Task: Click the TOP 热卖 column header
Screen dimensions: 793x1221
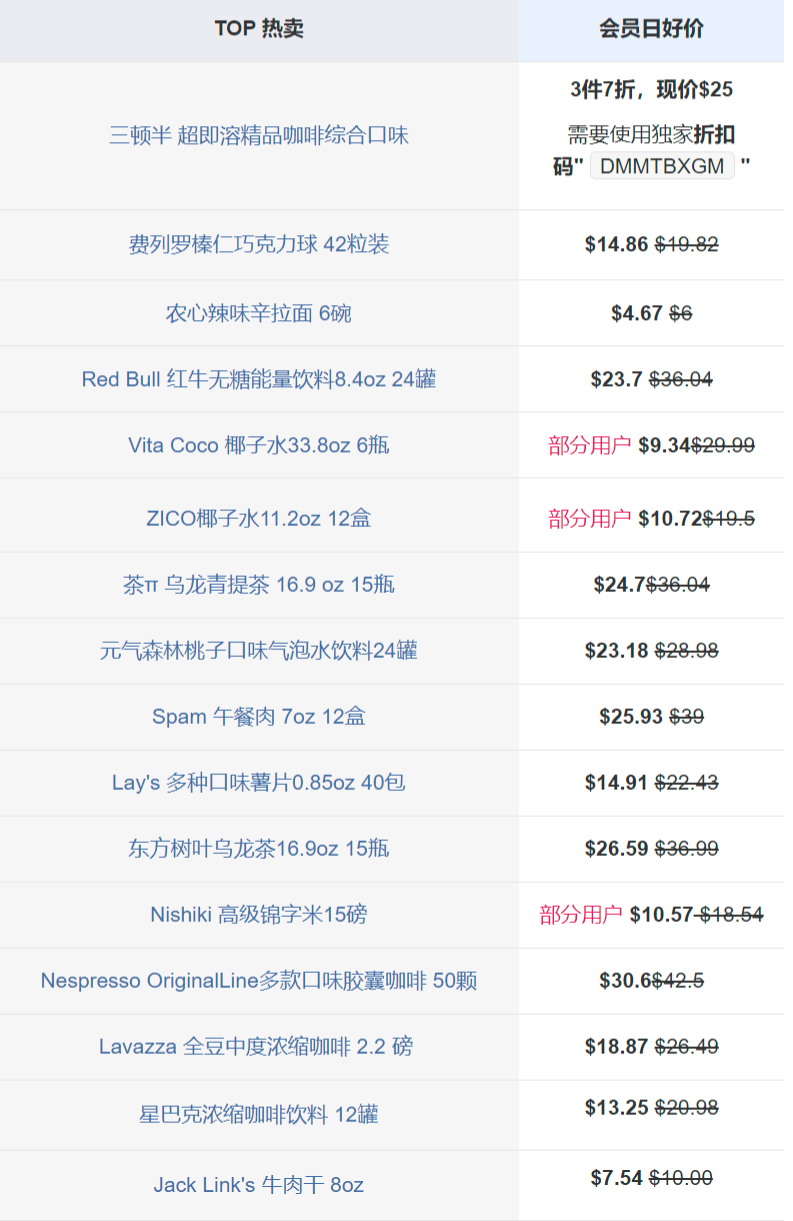Action: 258,28
